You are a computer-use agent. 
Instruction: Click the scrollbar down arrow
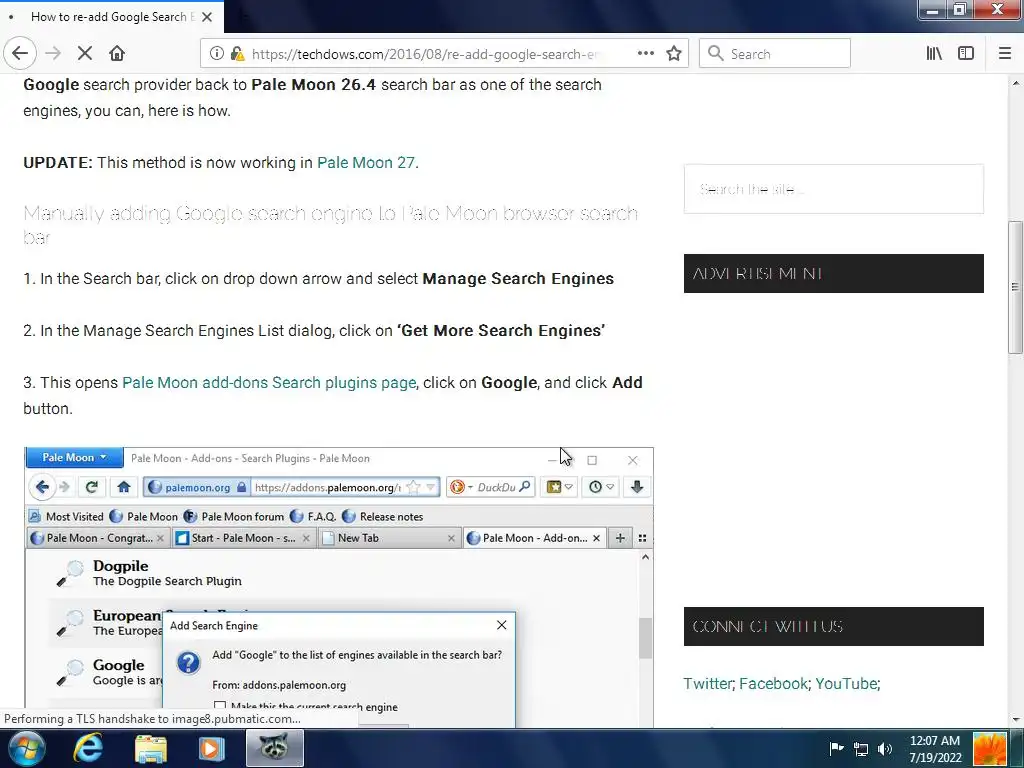[1016, 720]
